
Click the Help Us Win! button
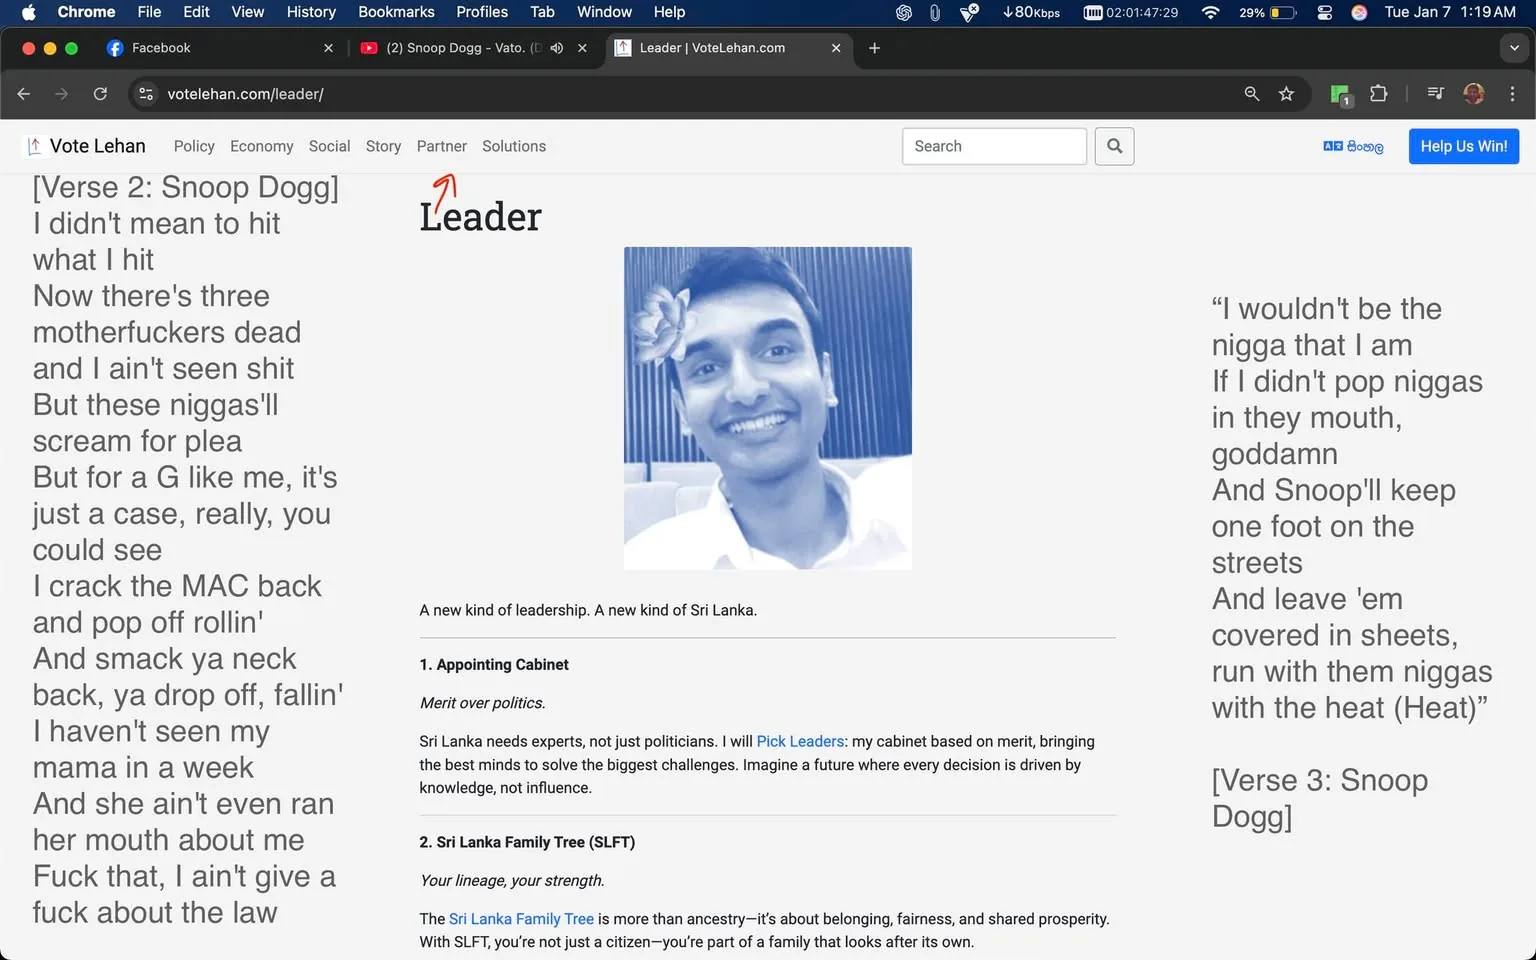1463,146
